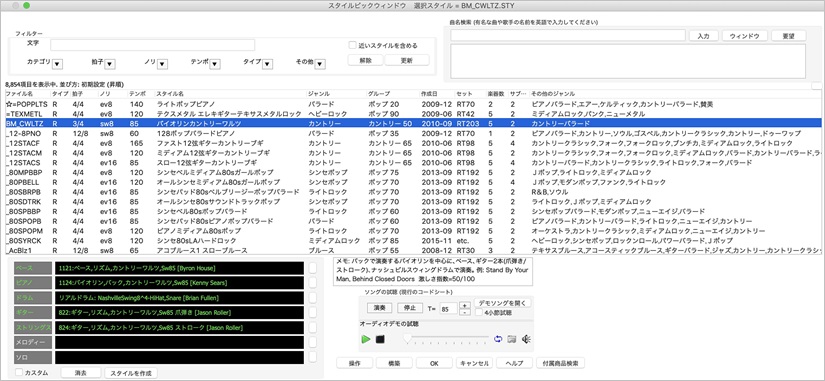
Task: Sort by グループ column header
Action: 393,94
